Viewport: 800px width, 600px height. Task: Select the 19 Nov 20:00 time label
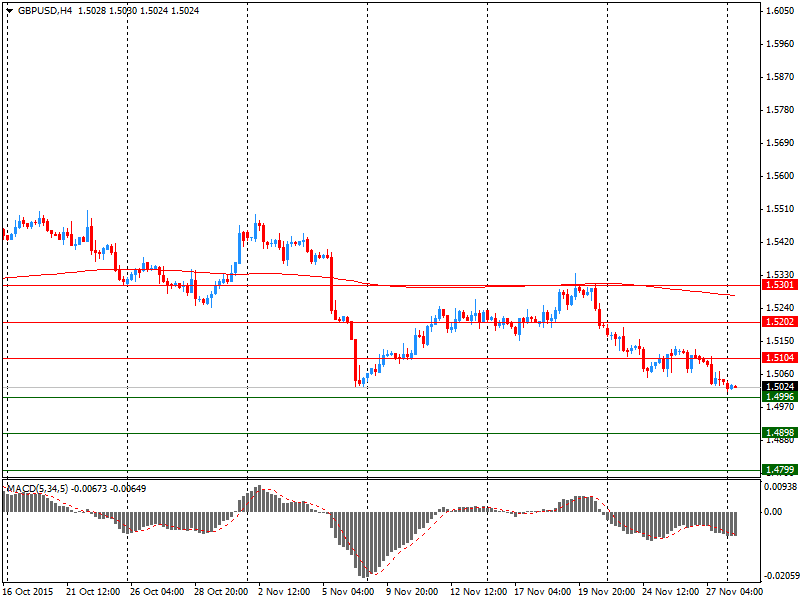pyautogui.click(x=607, y=592)
